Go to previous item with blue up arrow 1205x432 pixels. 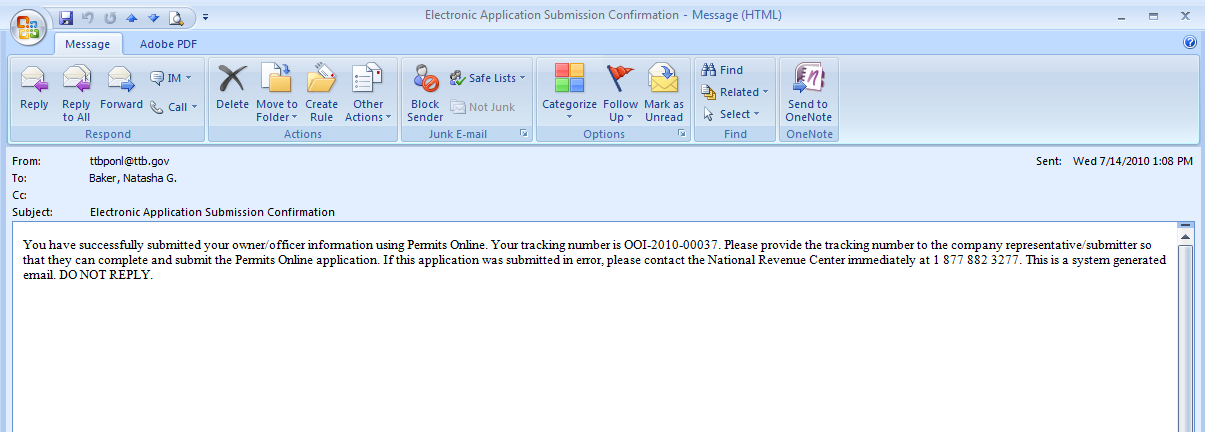point(131,18)
